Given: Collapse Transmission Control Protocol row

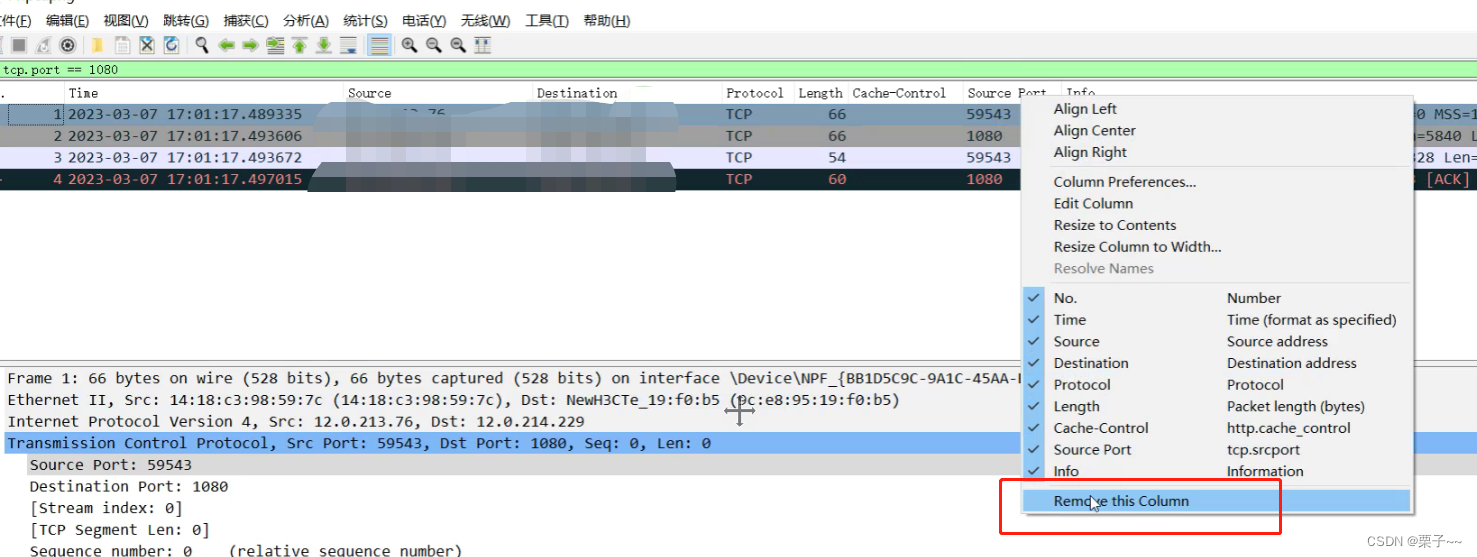Looking at the screenshot, I should (510, 443).
